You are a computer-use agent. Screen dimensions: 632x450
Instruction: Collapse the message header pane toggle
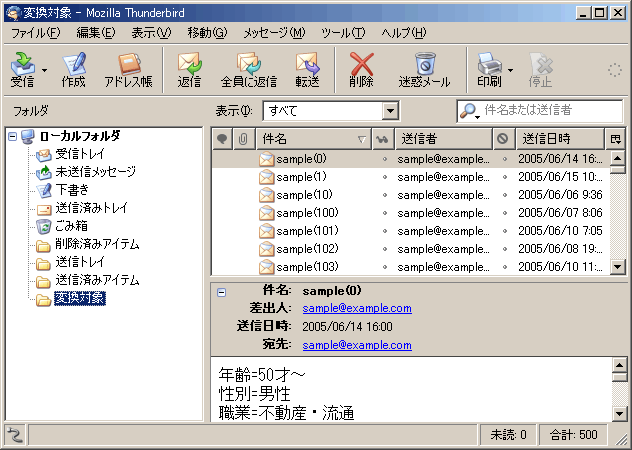point(221,292)
